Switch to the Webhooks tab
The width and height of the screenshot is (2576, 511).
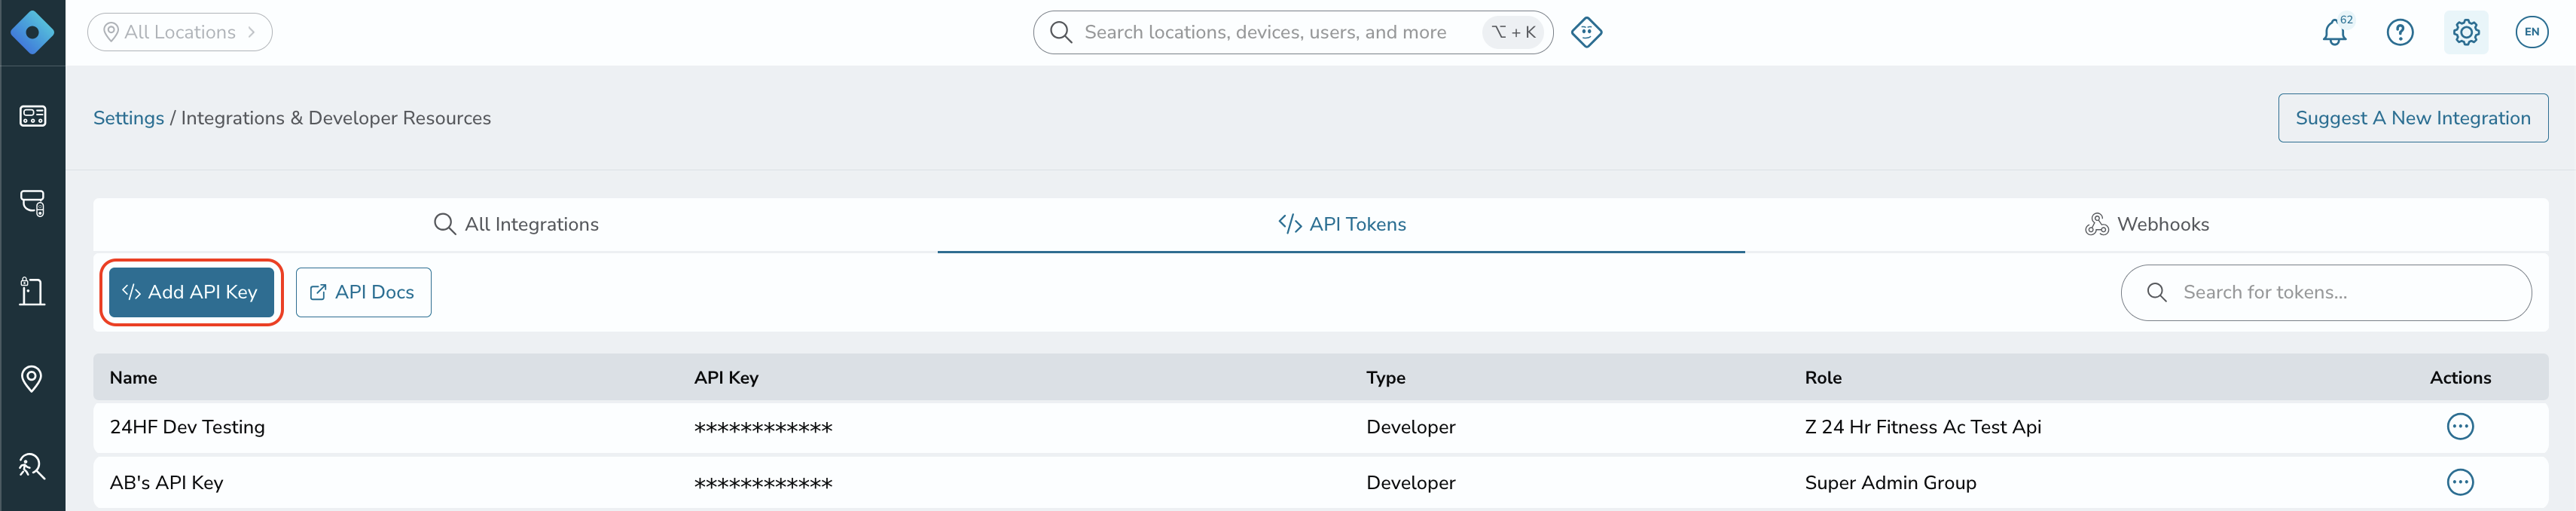(2147, 224)
